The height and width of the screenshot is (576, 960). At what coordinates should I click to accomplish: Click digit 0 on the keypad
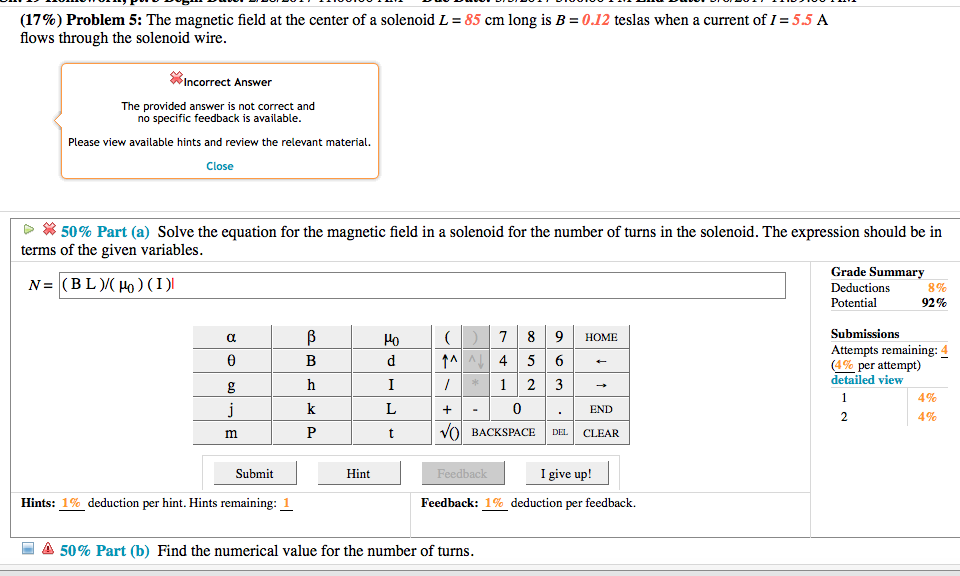click(517, 409)
